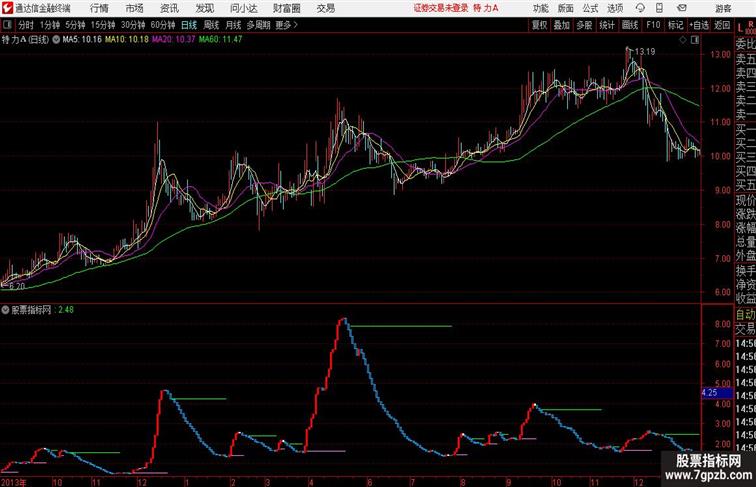
Task: Click MA60: 11.47 indicator label
Action: tap(220, 40)
